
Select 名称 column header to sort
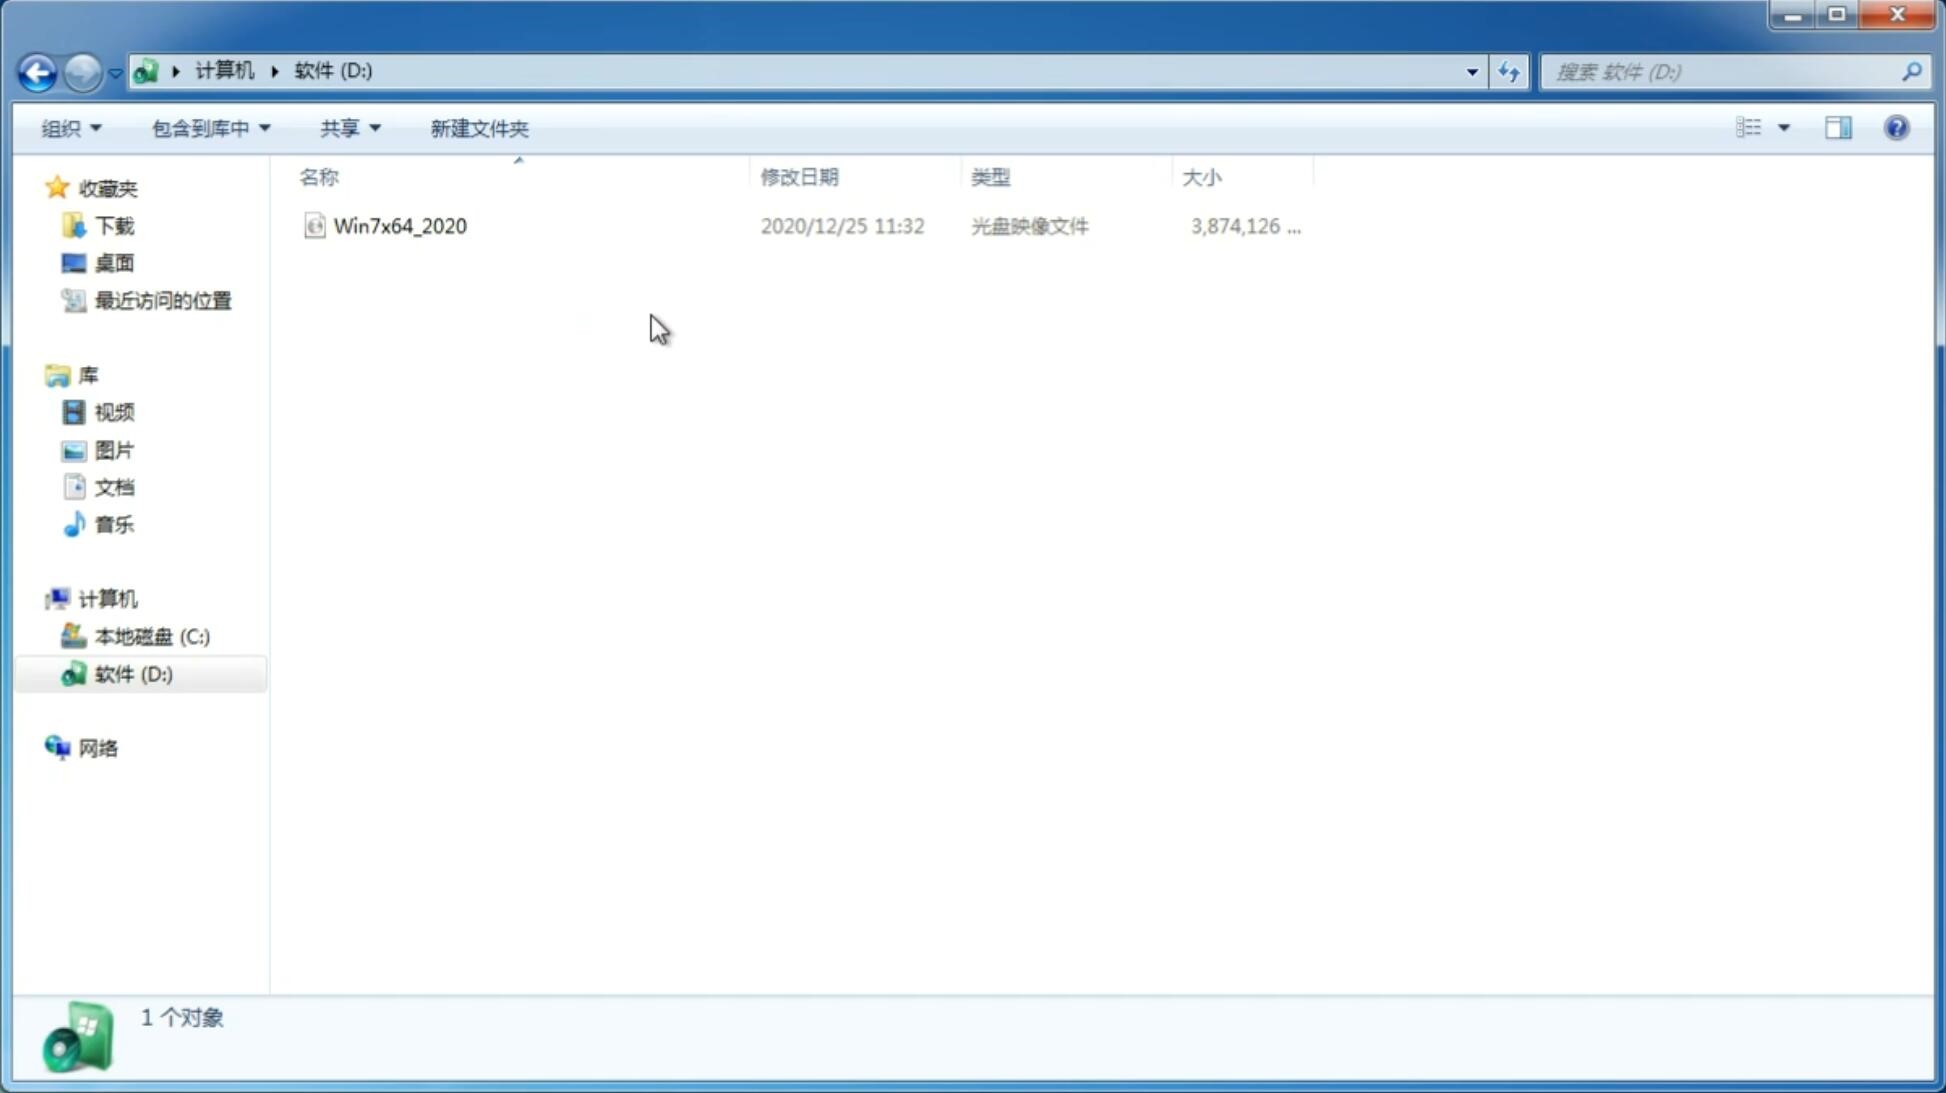(x=319, y=176)
